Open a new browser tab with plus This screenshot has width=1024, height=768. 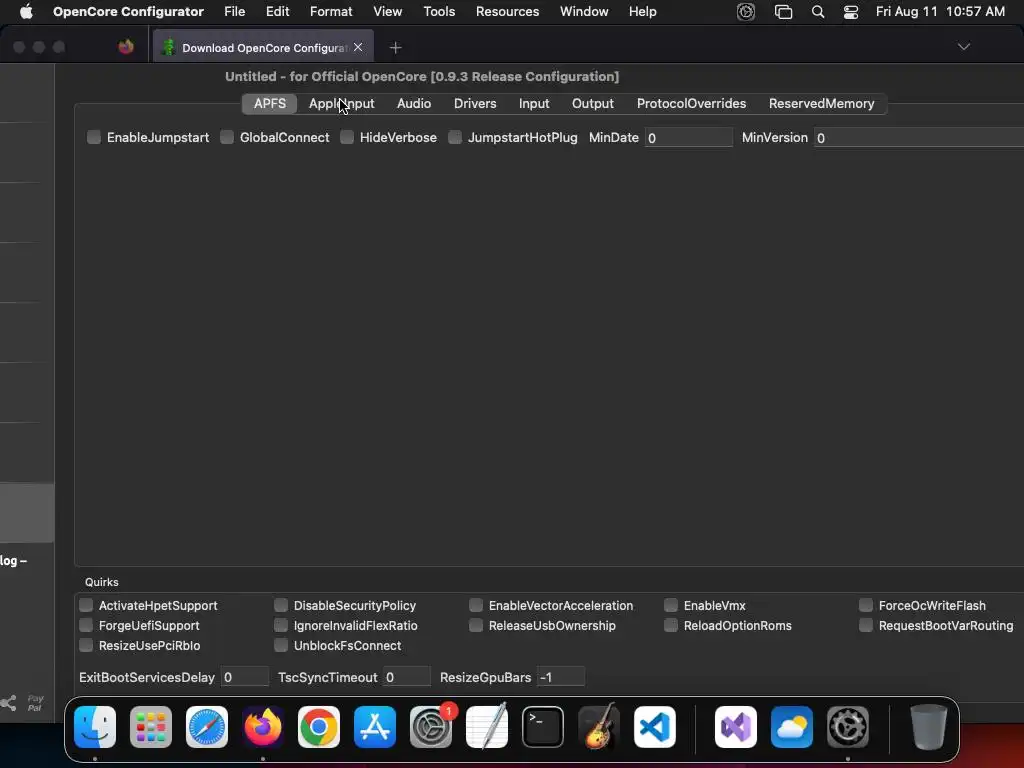(395, 48)
